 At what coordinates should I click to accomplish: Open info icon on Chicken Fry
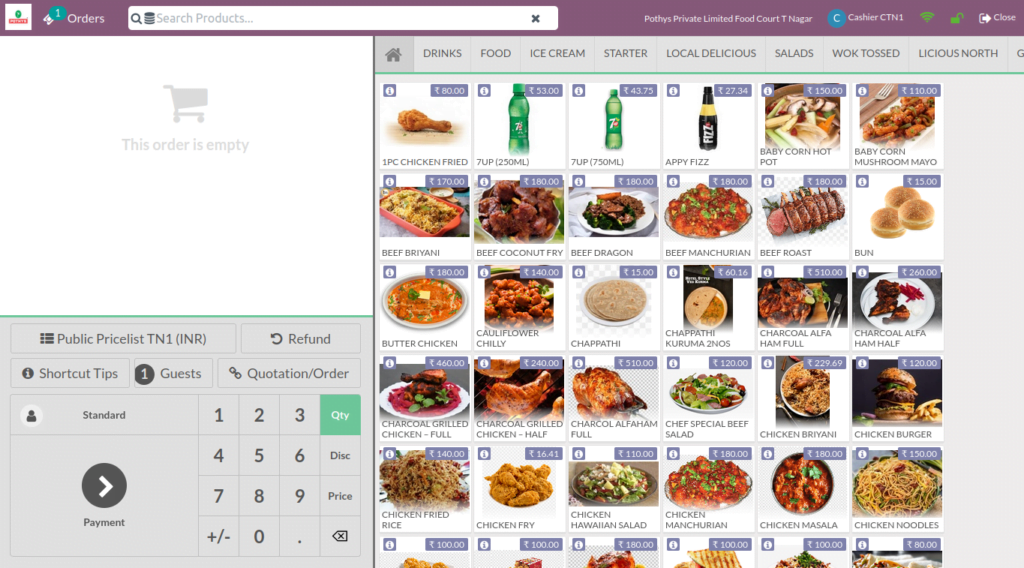point(484,454)
